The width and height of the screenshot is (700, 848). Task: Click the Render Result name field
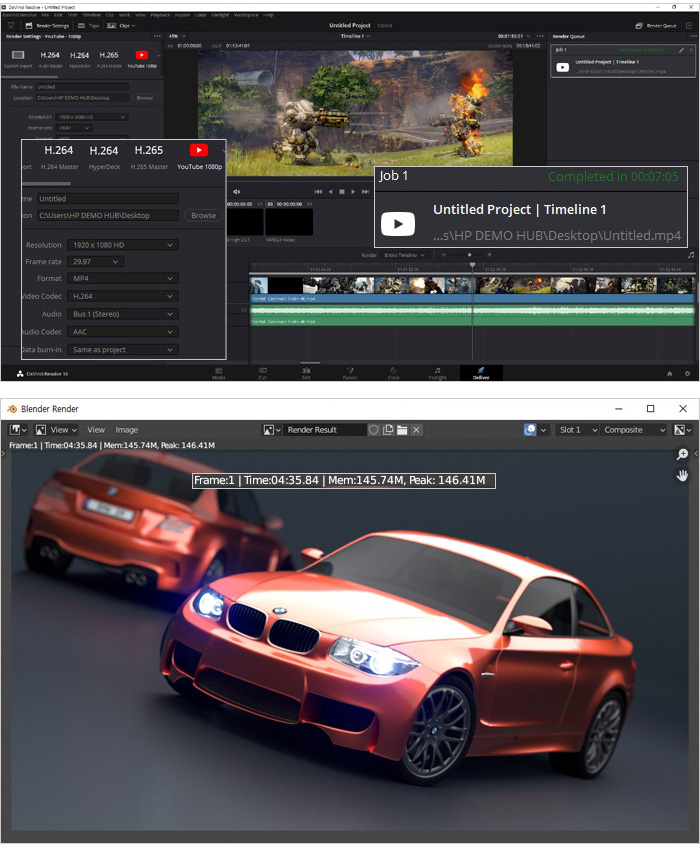325,429
